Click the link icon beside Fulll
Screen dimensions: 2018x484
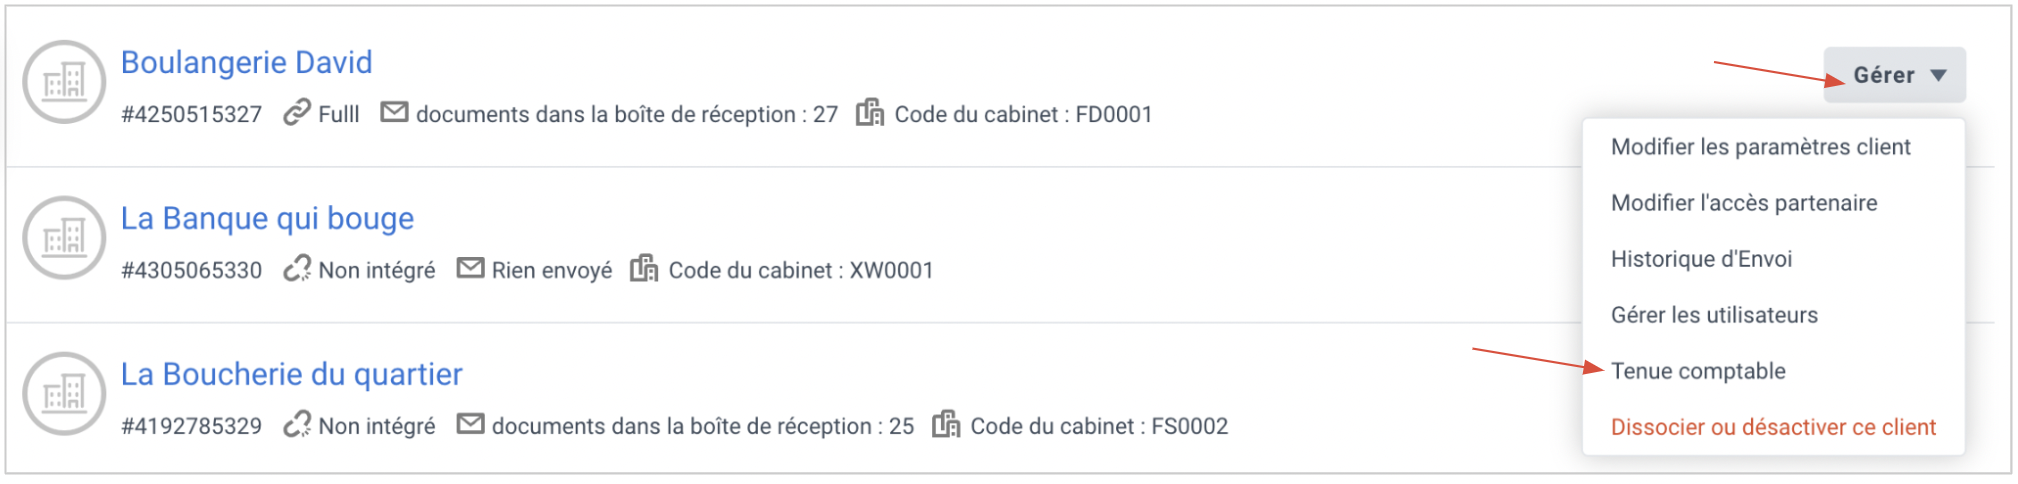tap(297, 113)
